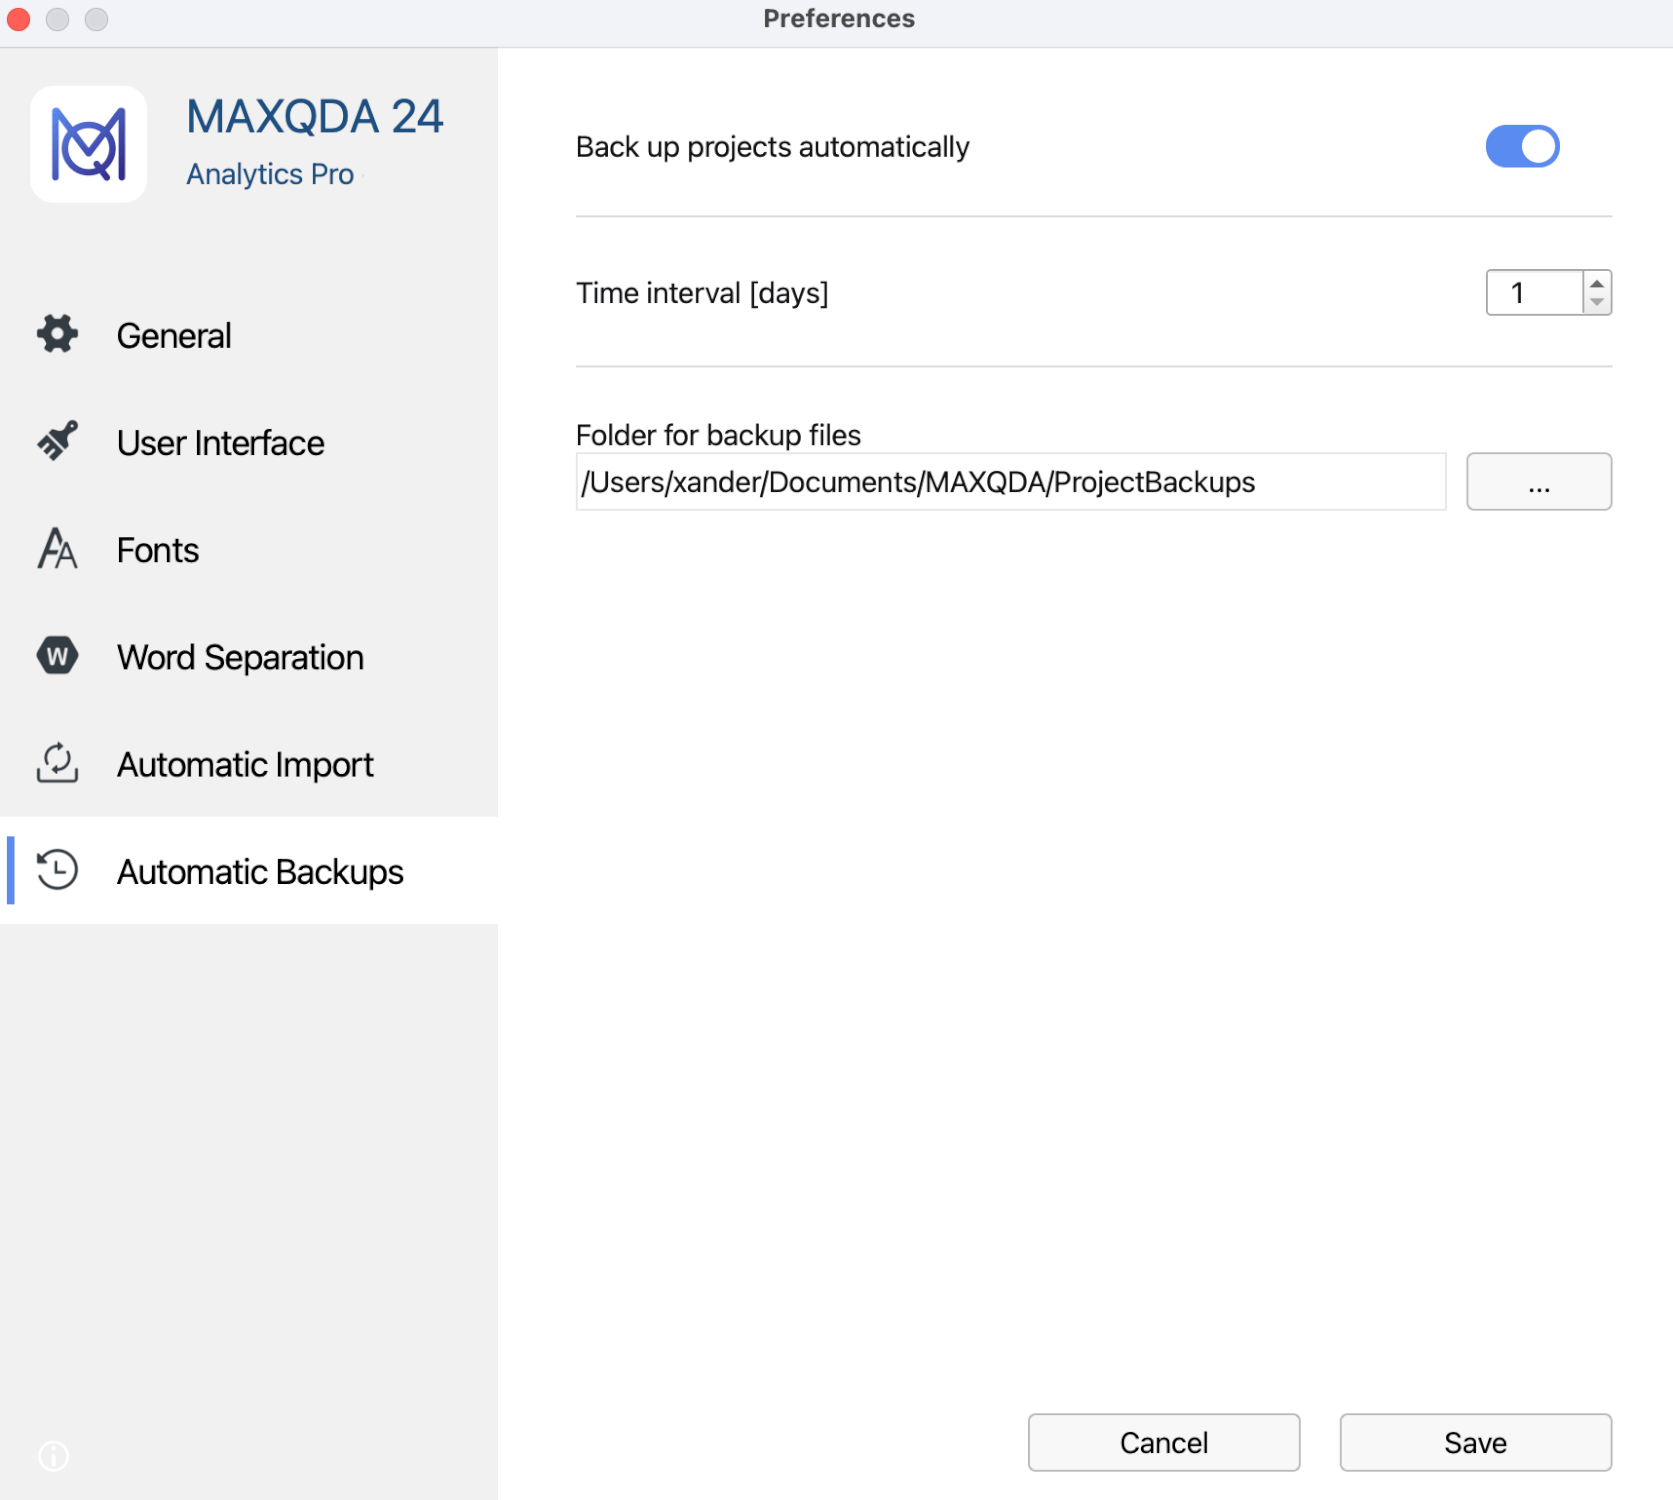Open the General settings gear icon
Image resolution: width=1673 pixels, height=1500 pixels.
57,335
